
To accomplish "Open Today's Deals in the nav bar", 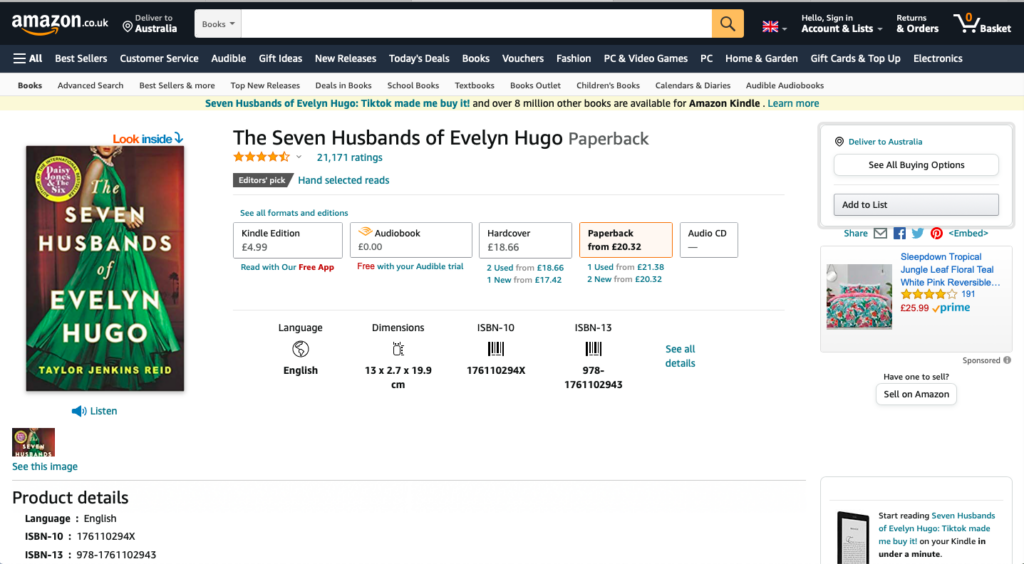I will coord(419,58).
